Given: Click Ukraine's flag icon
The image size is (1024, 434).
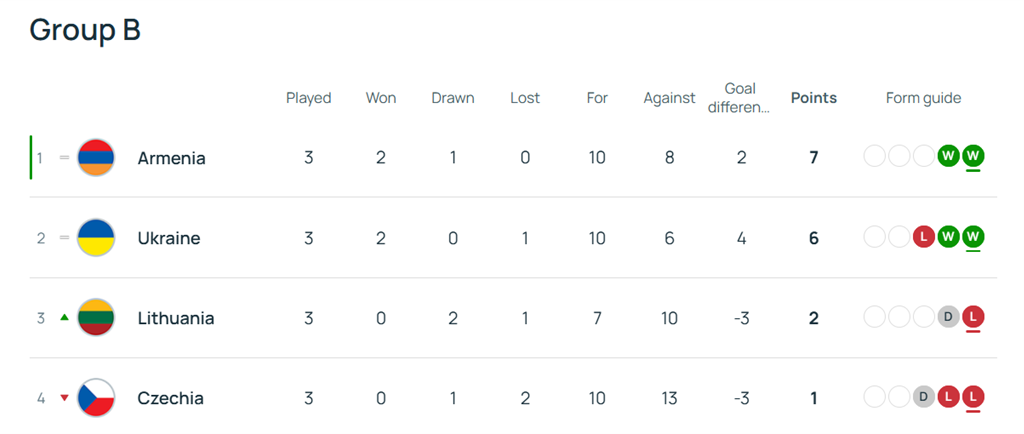Looking at the screenshot, I should tap(96, 238).
